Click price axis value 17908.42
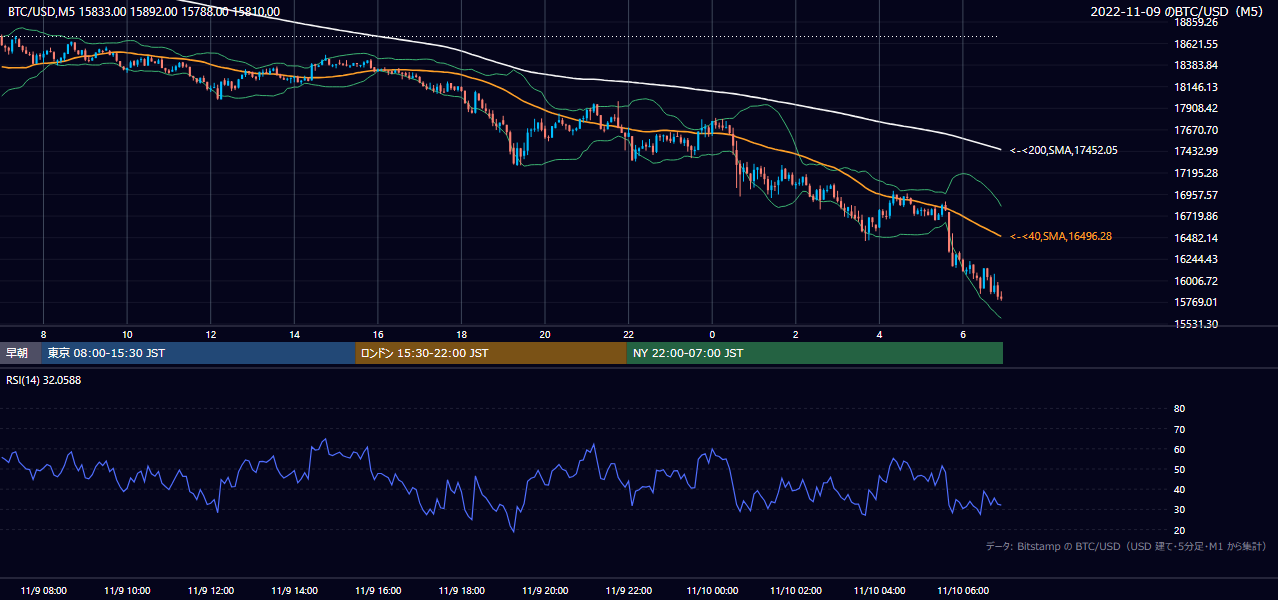Screen dimensions: 1278x600 [1195, 108]
